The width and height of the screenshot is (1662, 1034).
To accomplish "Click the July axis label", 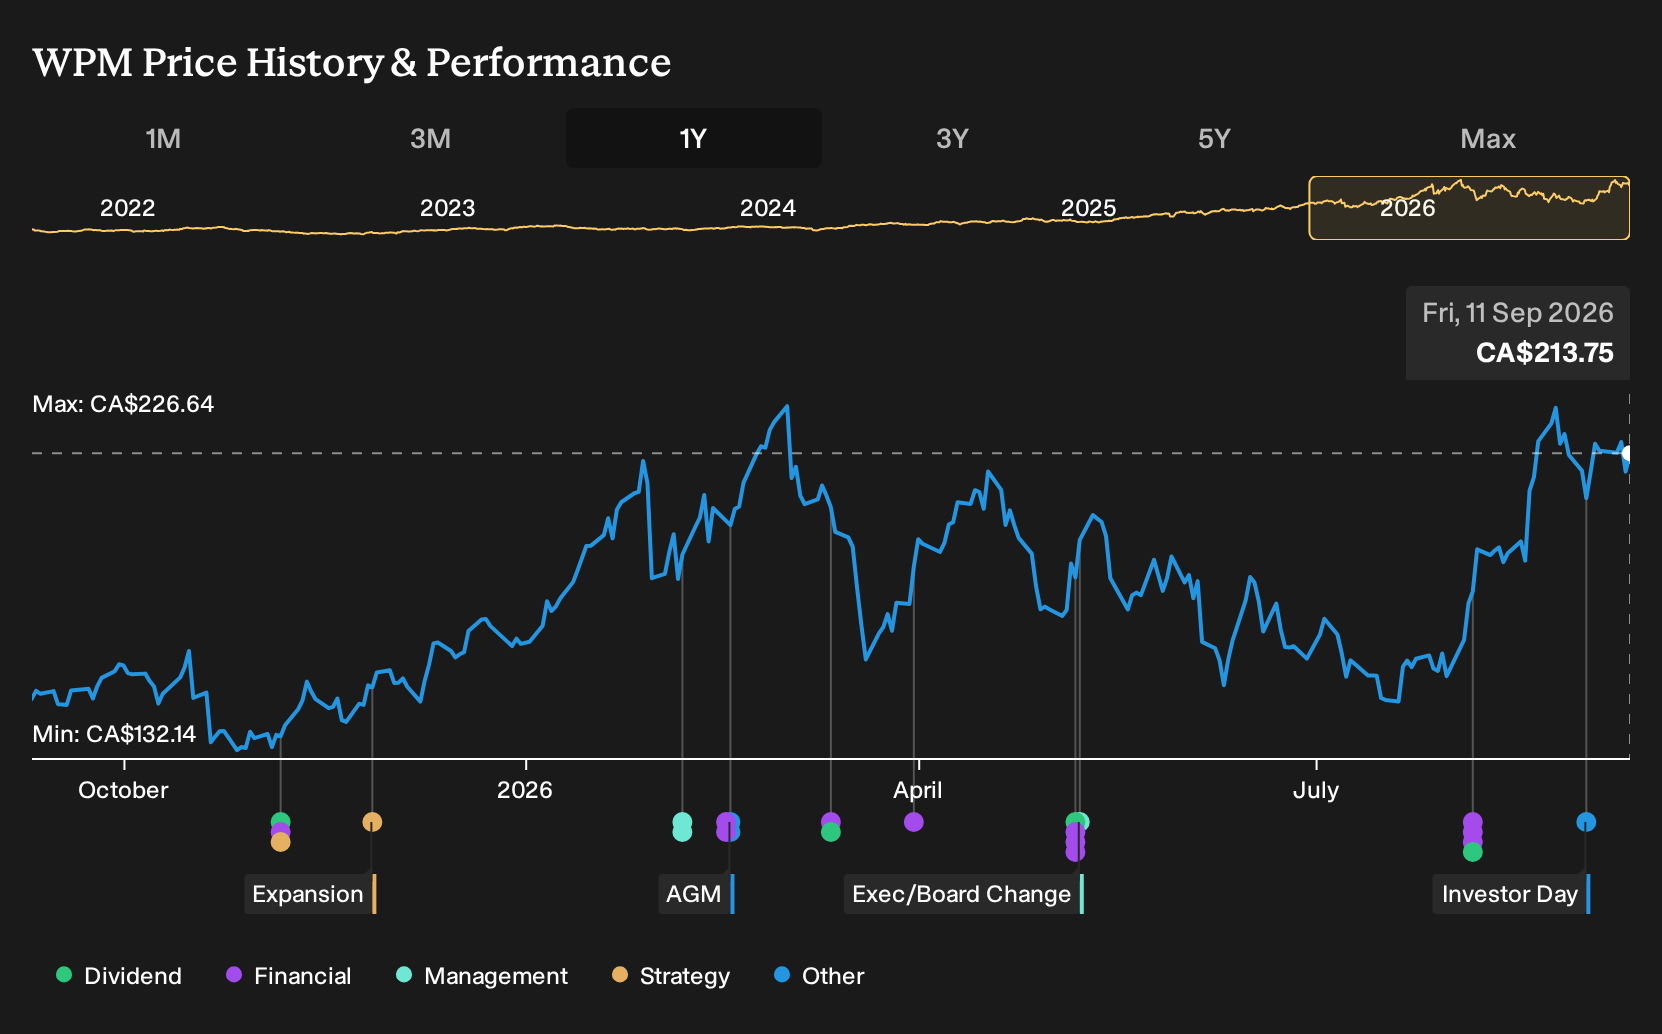I will tap(1316, 790).
